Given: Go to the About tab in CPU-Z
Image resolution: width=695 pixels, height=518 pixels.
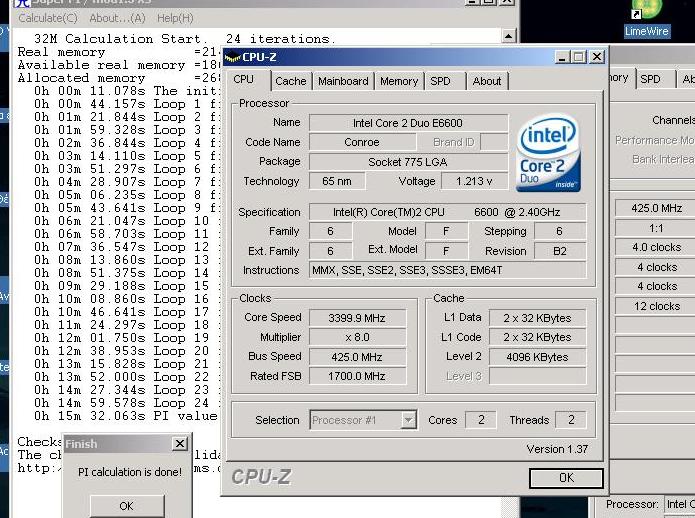Looking at the screenshot, I should coord(487,81).
